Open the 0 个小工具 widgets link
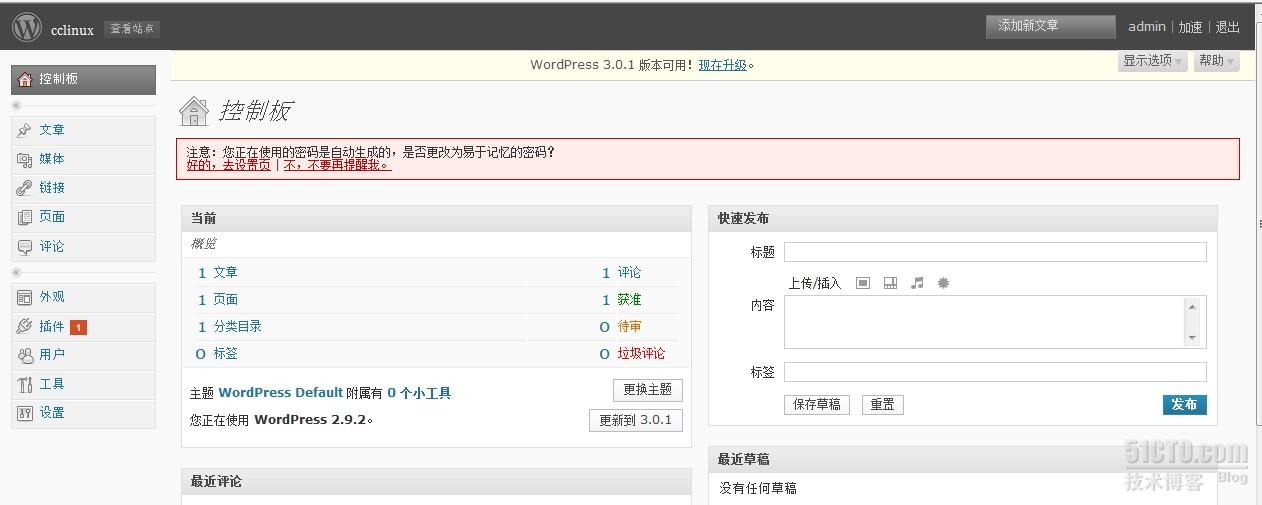This screenshot has height=505, width=1262. click(x=419, y=393)
